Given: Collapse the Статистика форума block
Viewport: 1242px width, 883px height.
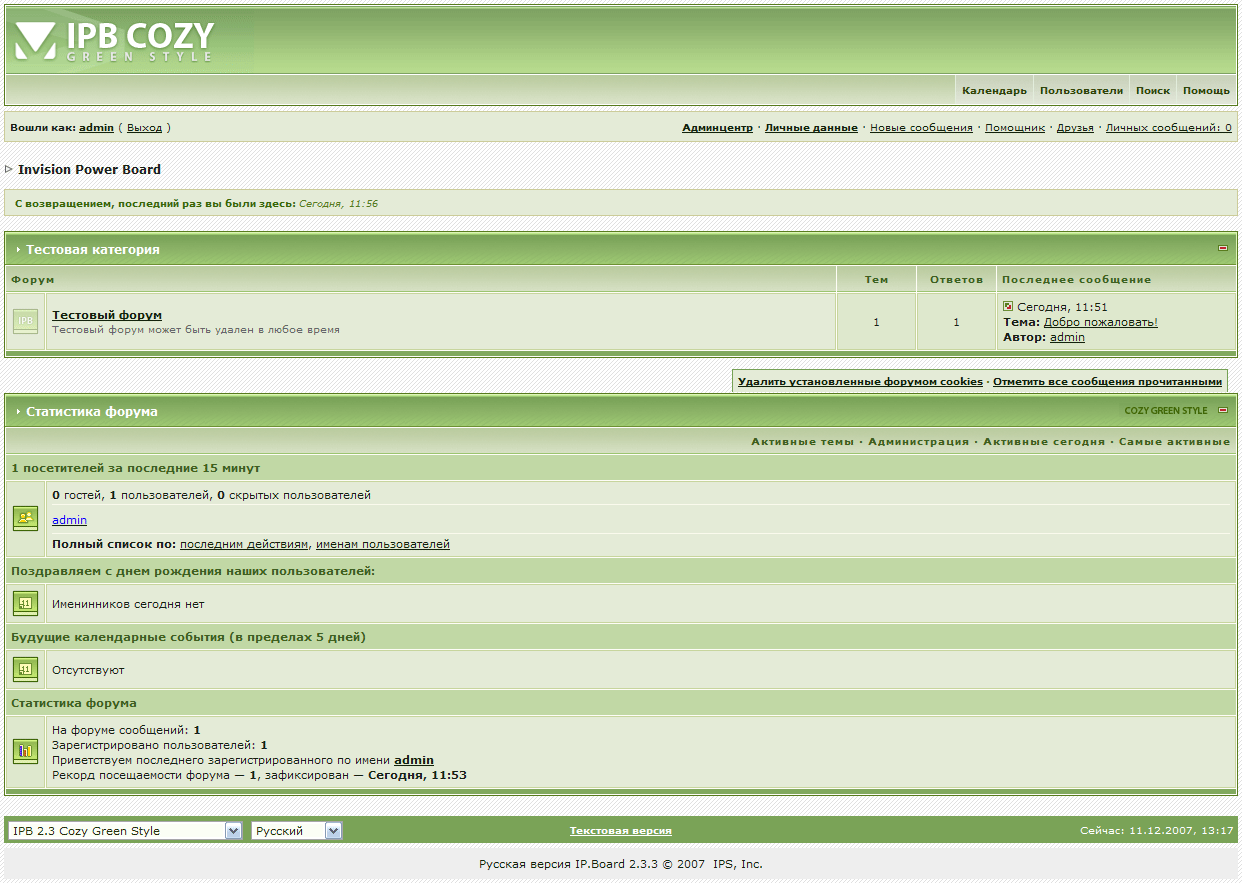Looking at the screenshot, I should click(x=1223, y=410).
